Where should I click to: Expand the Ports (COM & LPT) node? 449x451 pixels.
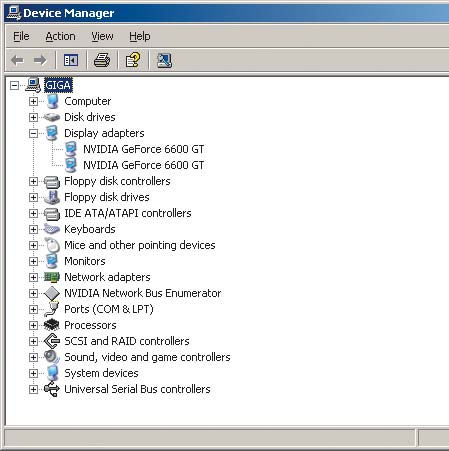pyautogui.click(x=33, y=310)
